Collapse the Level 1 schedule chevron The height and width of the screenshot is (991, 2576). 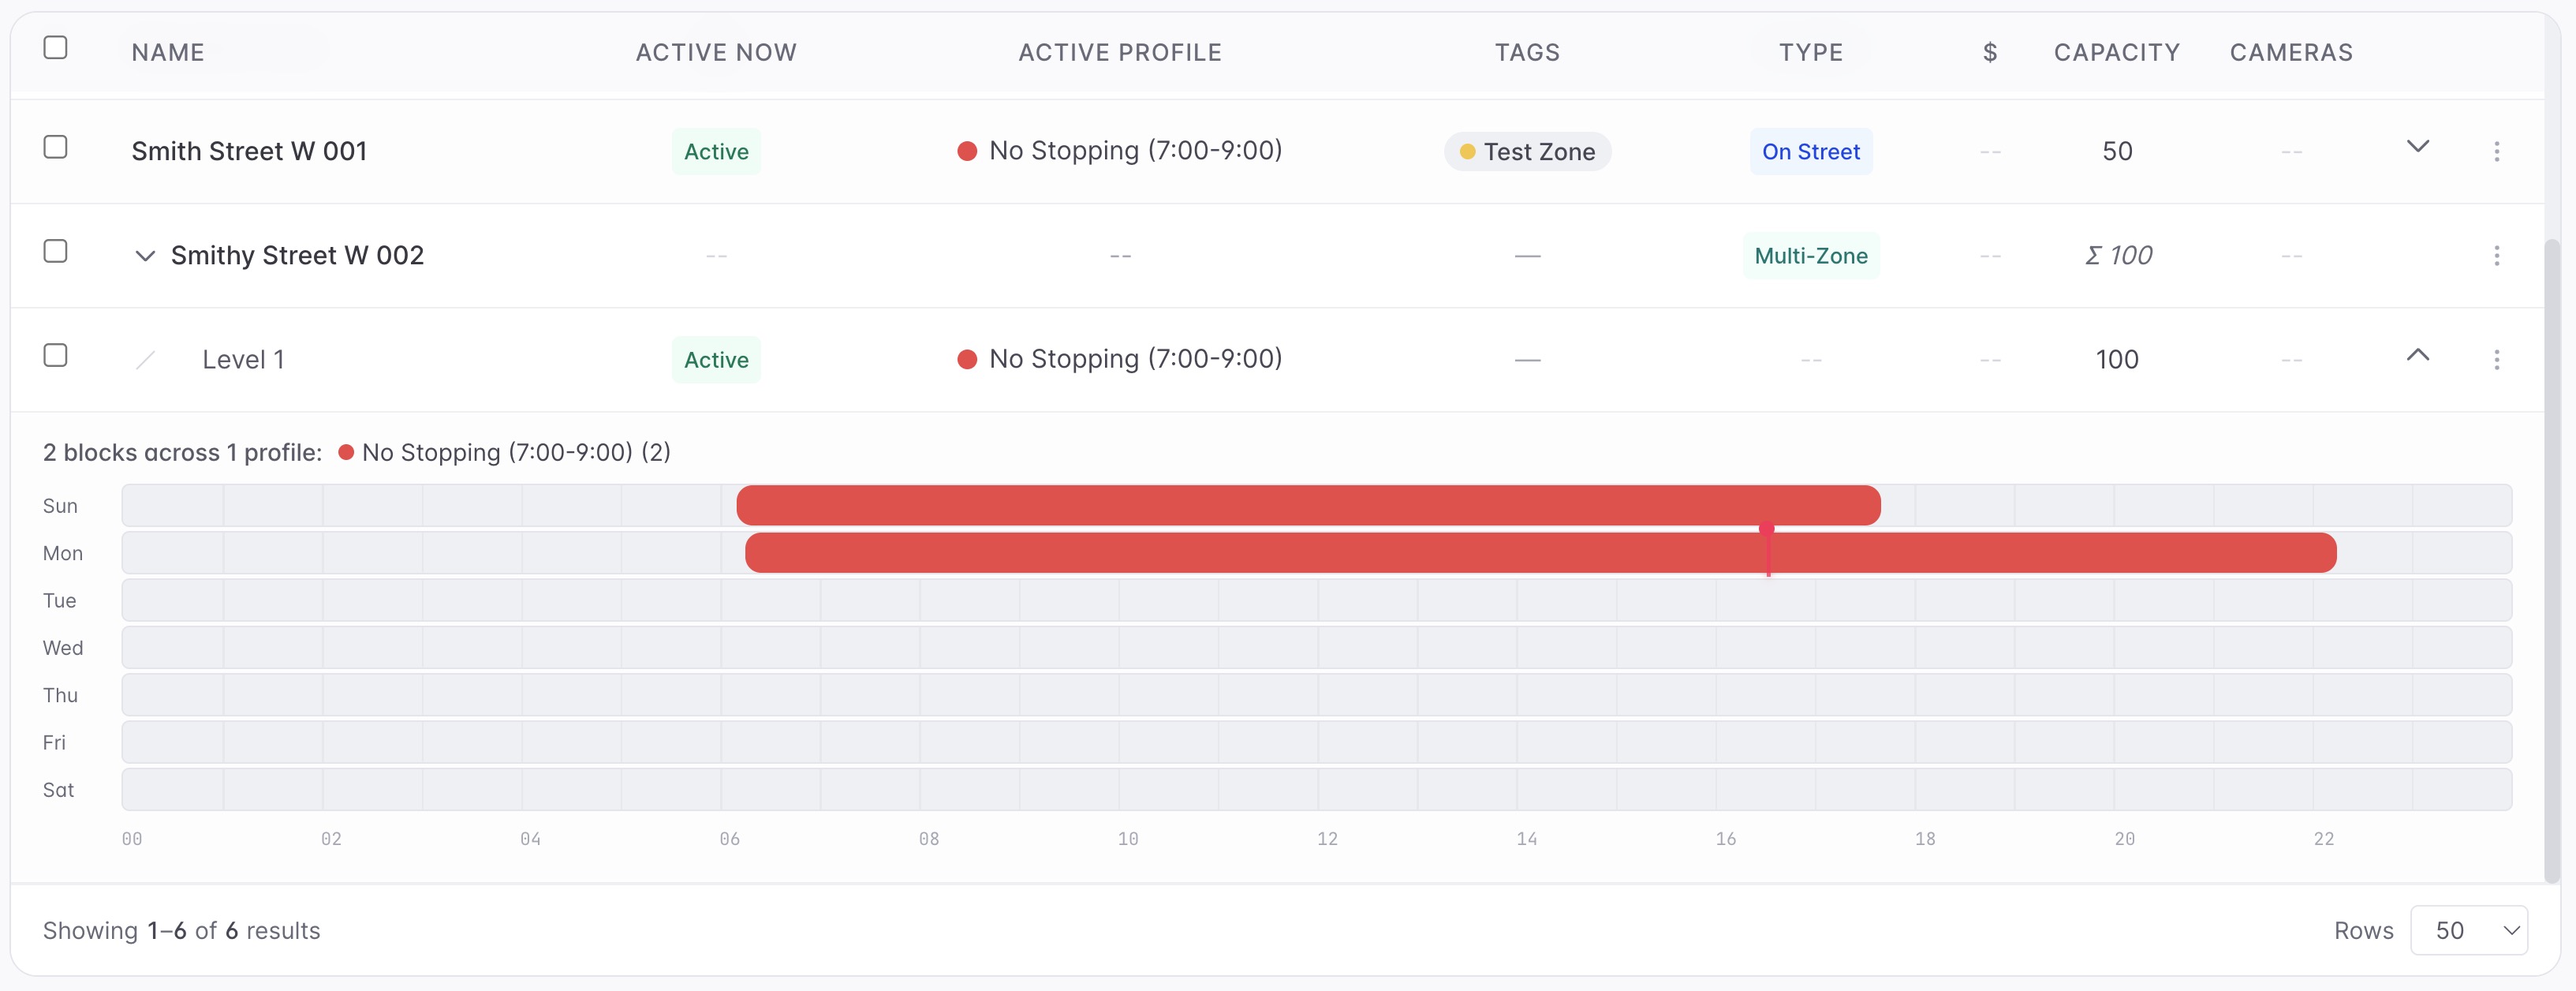(2417, 354)
